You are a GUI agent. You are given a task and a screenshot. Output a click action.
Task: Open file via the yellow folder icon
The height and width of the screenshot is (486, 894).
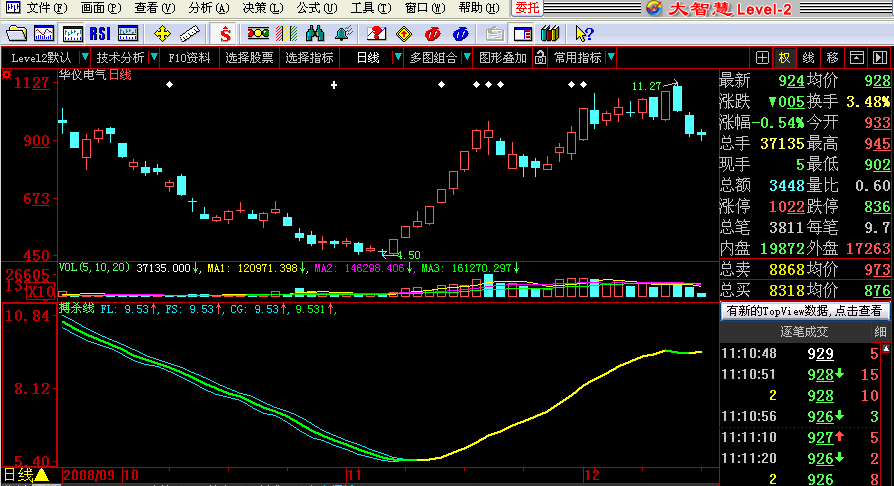pos(16,34)
